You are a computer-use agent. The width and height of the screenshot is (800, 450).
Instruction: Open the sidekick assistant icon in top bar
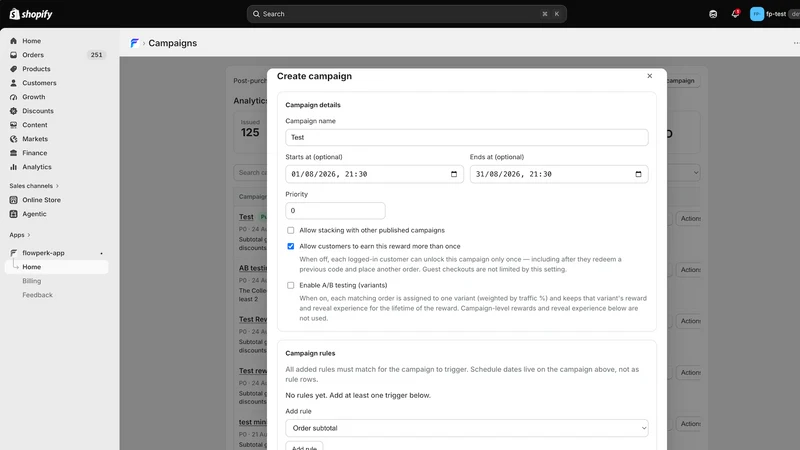[x=713, y=14]
